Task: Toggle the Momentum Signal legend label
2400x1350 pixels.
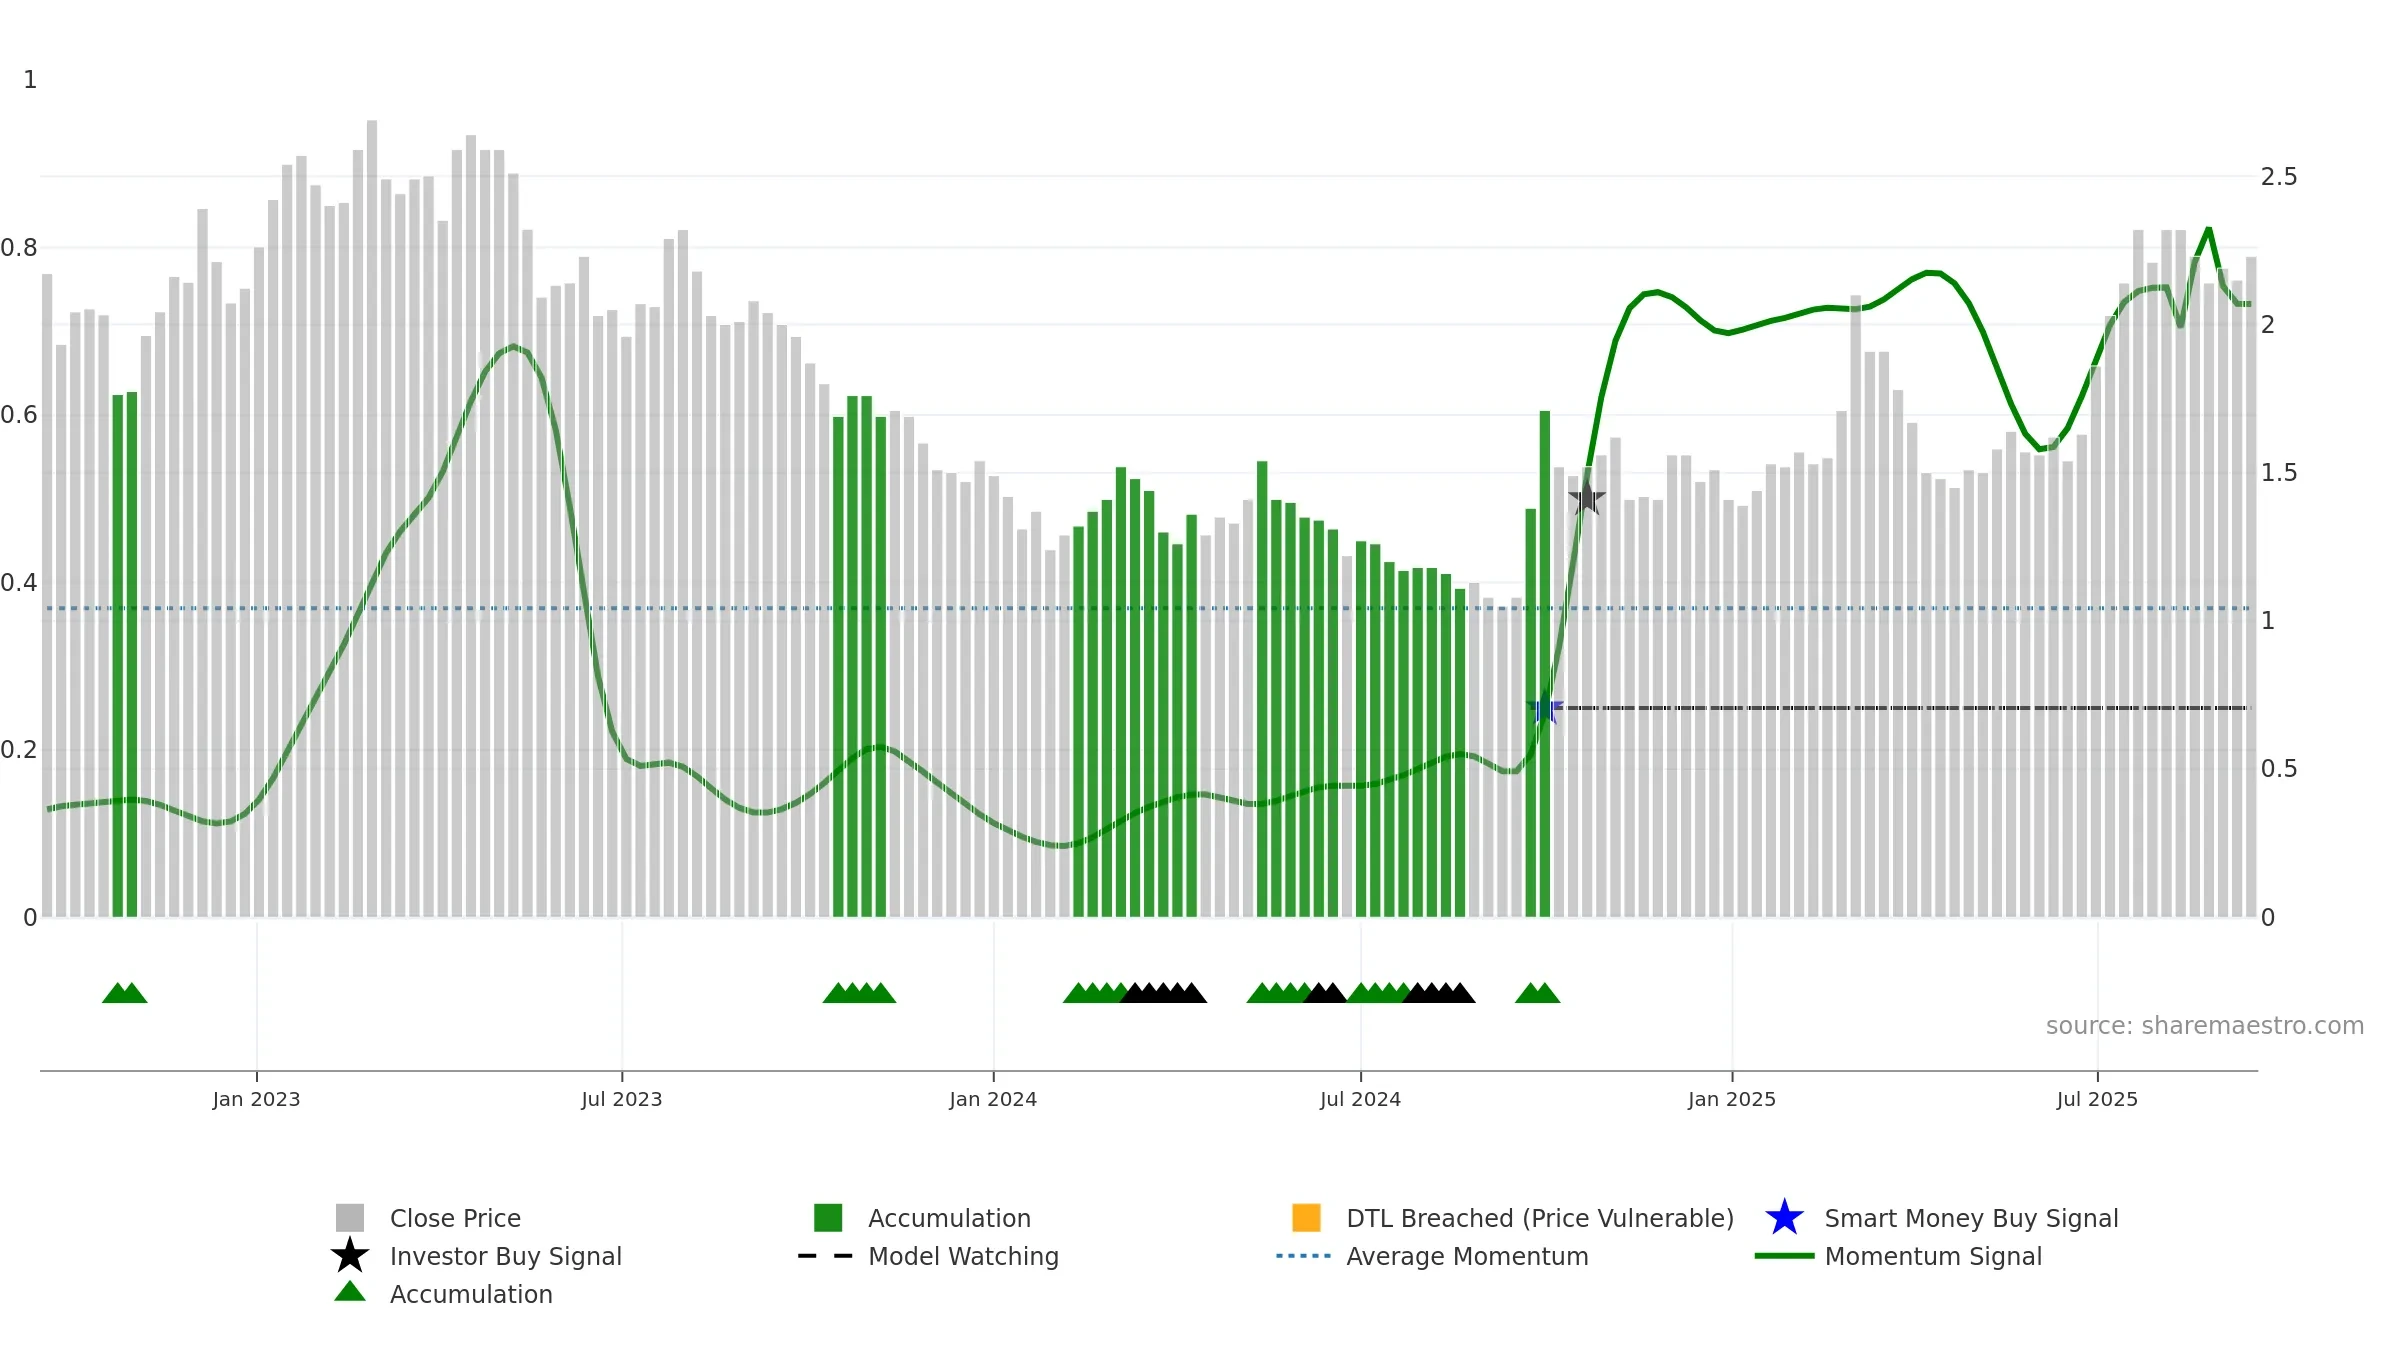Action: (x=1933, y=1256)
